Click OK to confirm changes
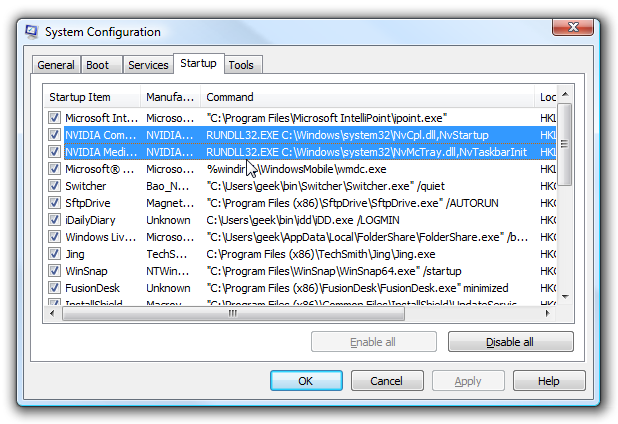The image size is (618, 424). click(305, 381)
